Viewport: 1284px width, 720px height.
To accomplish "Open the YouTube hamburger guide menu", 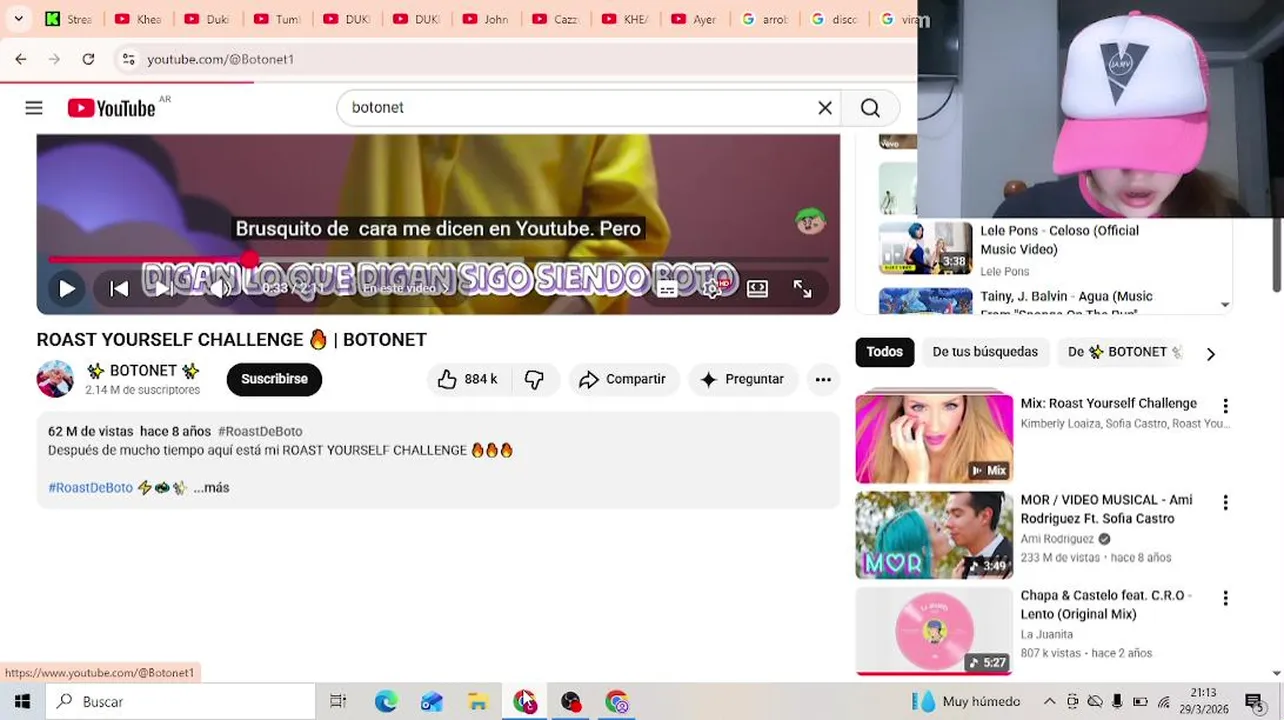I will [34, 108].
